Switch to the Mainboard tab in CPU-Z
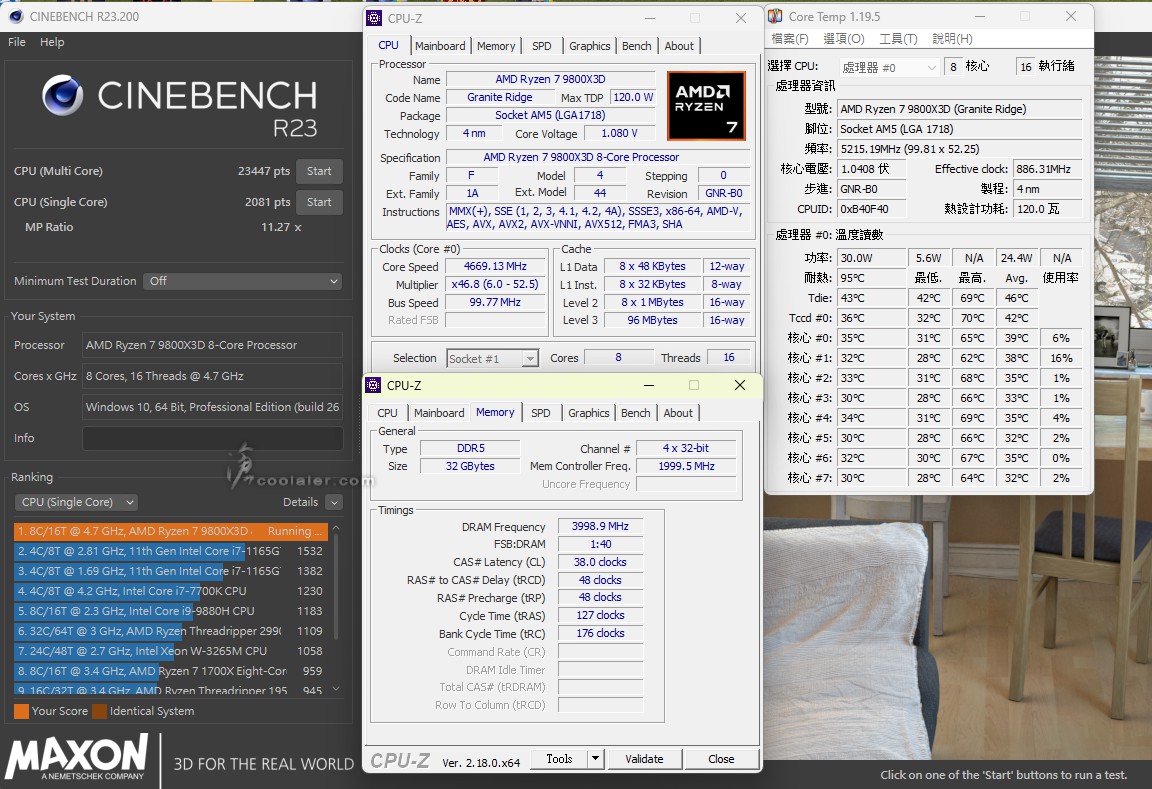 [x=440, y=46]
